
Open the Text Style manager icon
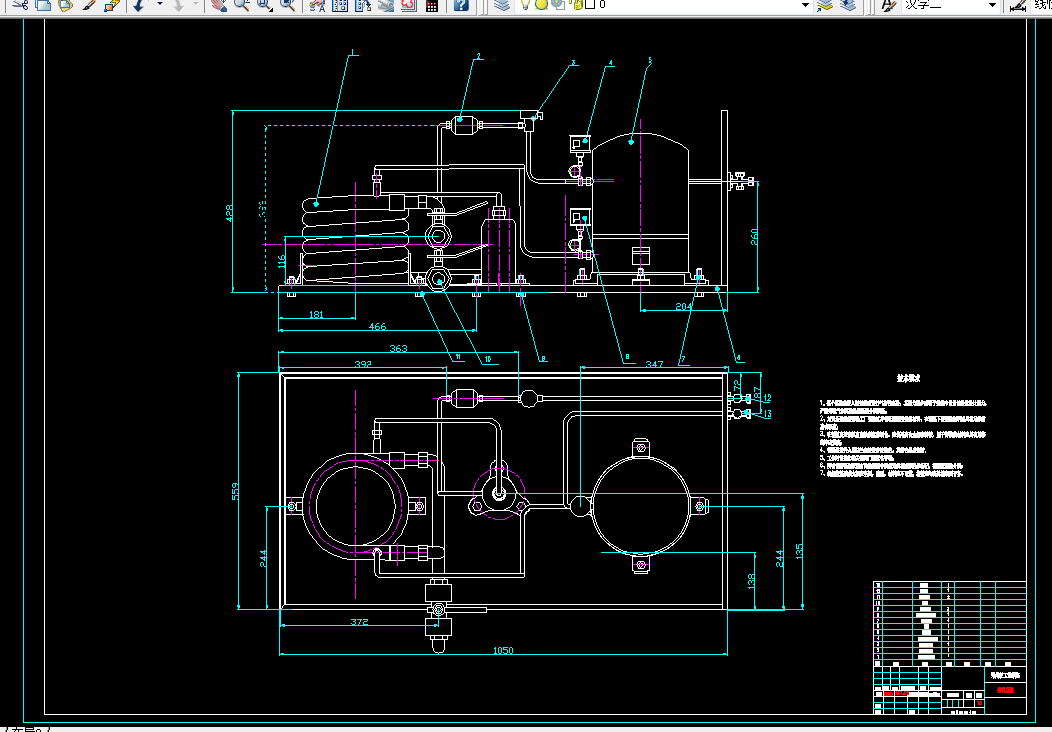pos(888,5)
